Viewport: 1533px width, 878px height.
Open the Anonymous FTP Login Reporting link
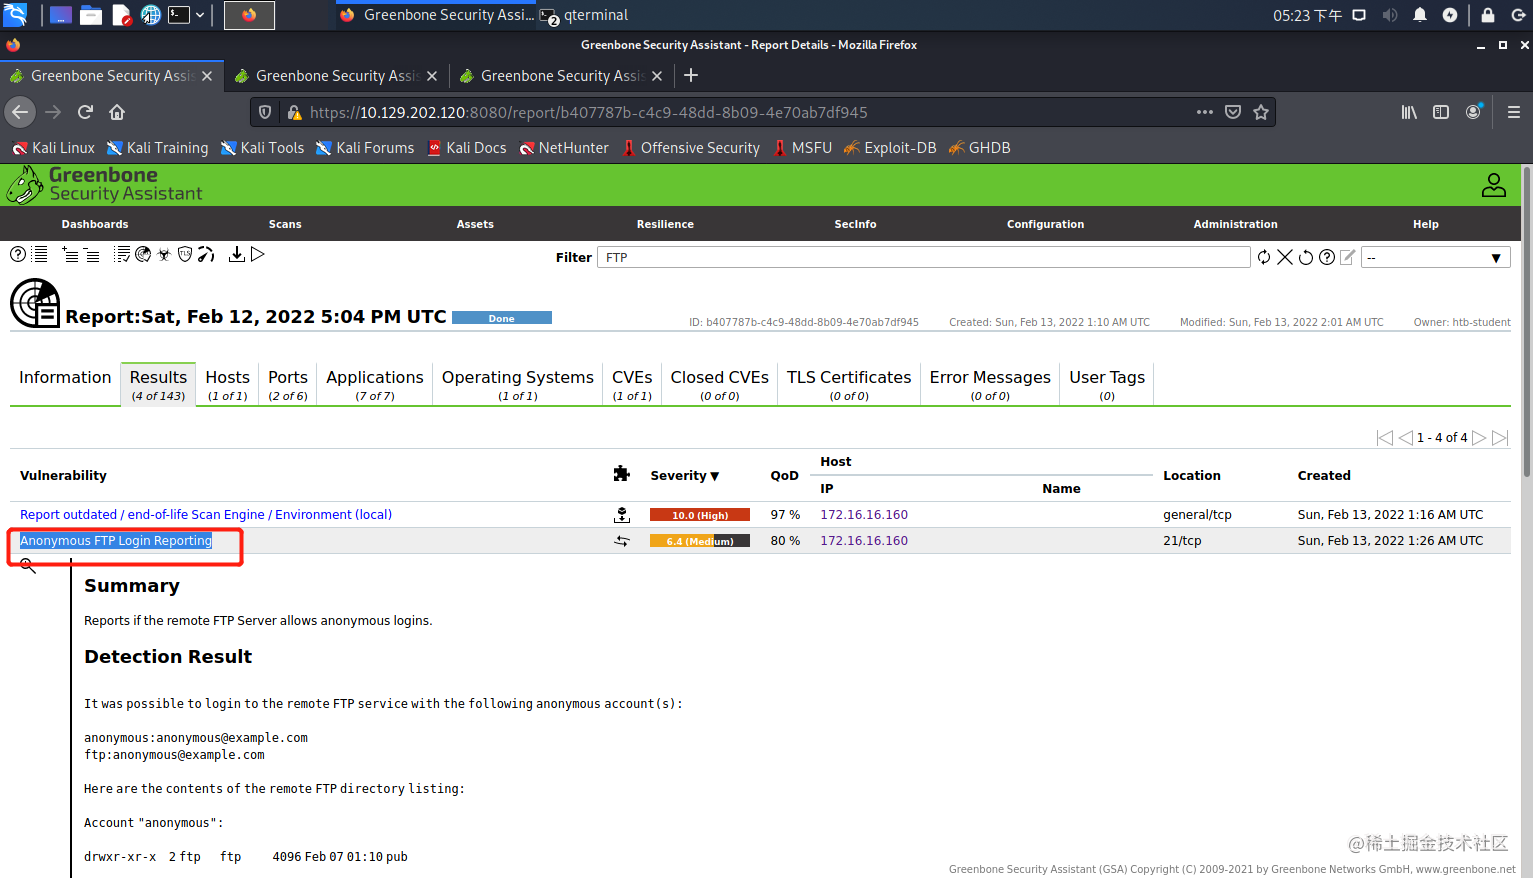point(116,541)
